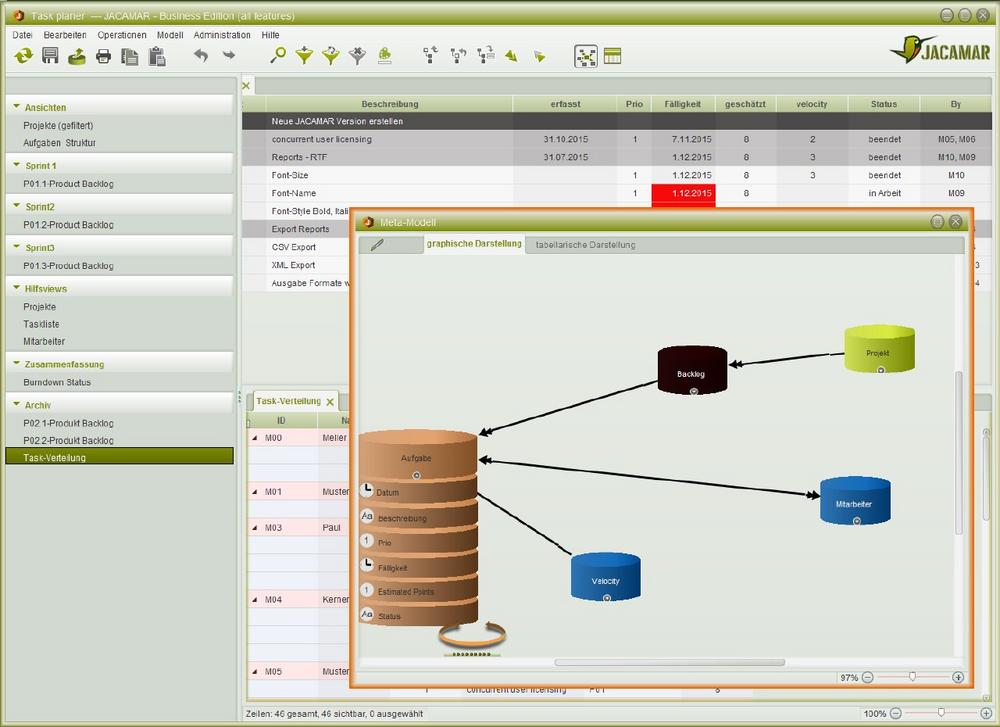Open the Modell menu
The image size is (1000, 727).
pos(170,35)
